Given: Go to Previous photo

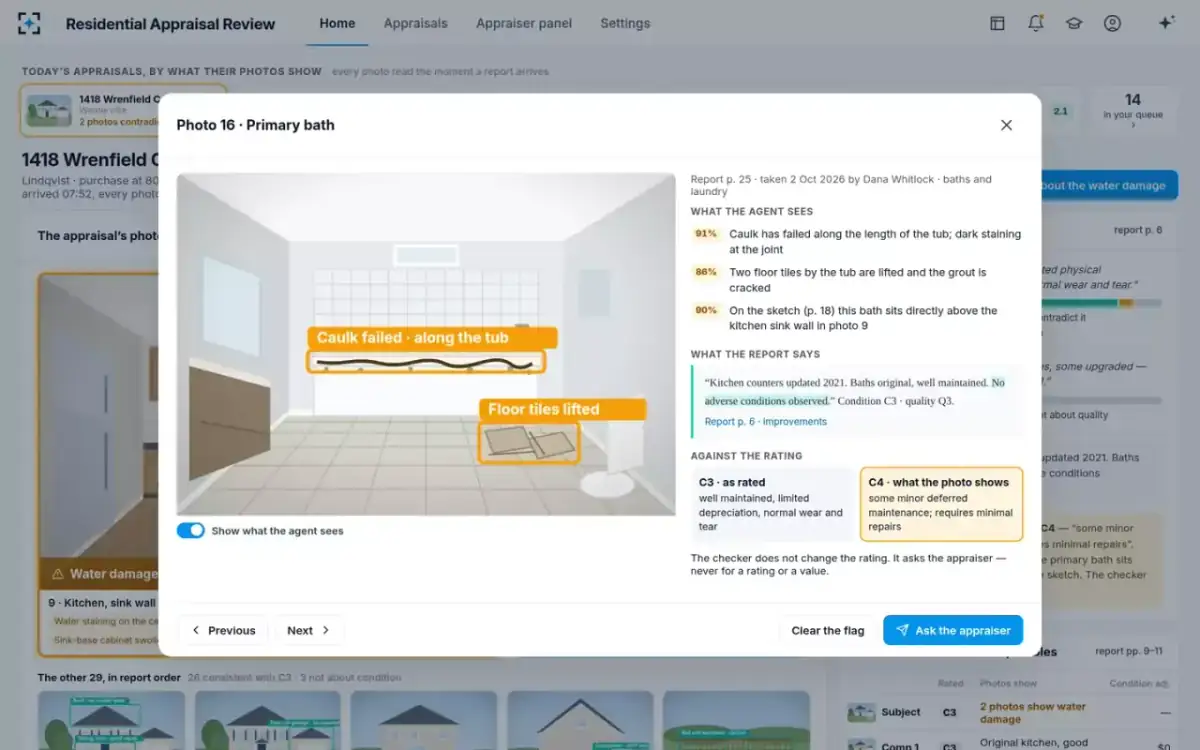Looking at the screenshot, I should click(223, 630).
